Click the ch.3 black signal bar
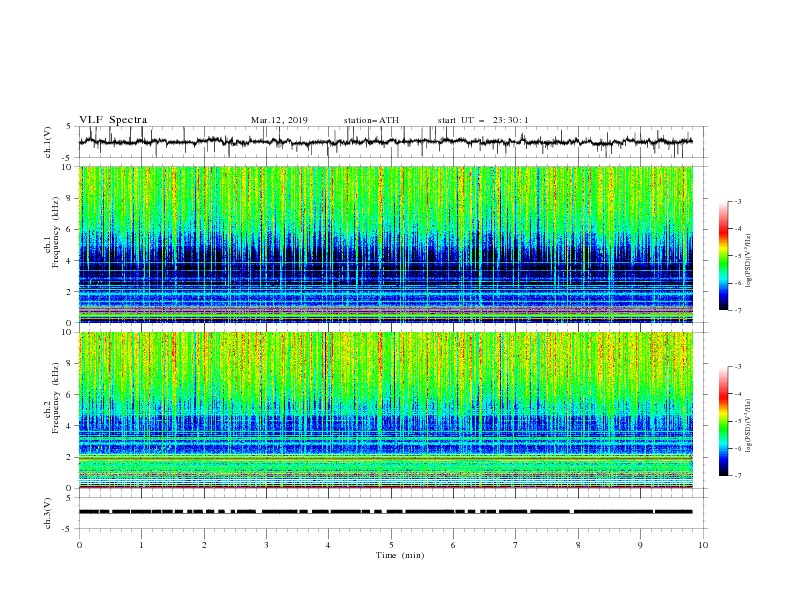The width and height of the screenshot is (792, 612). [385, 512]
